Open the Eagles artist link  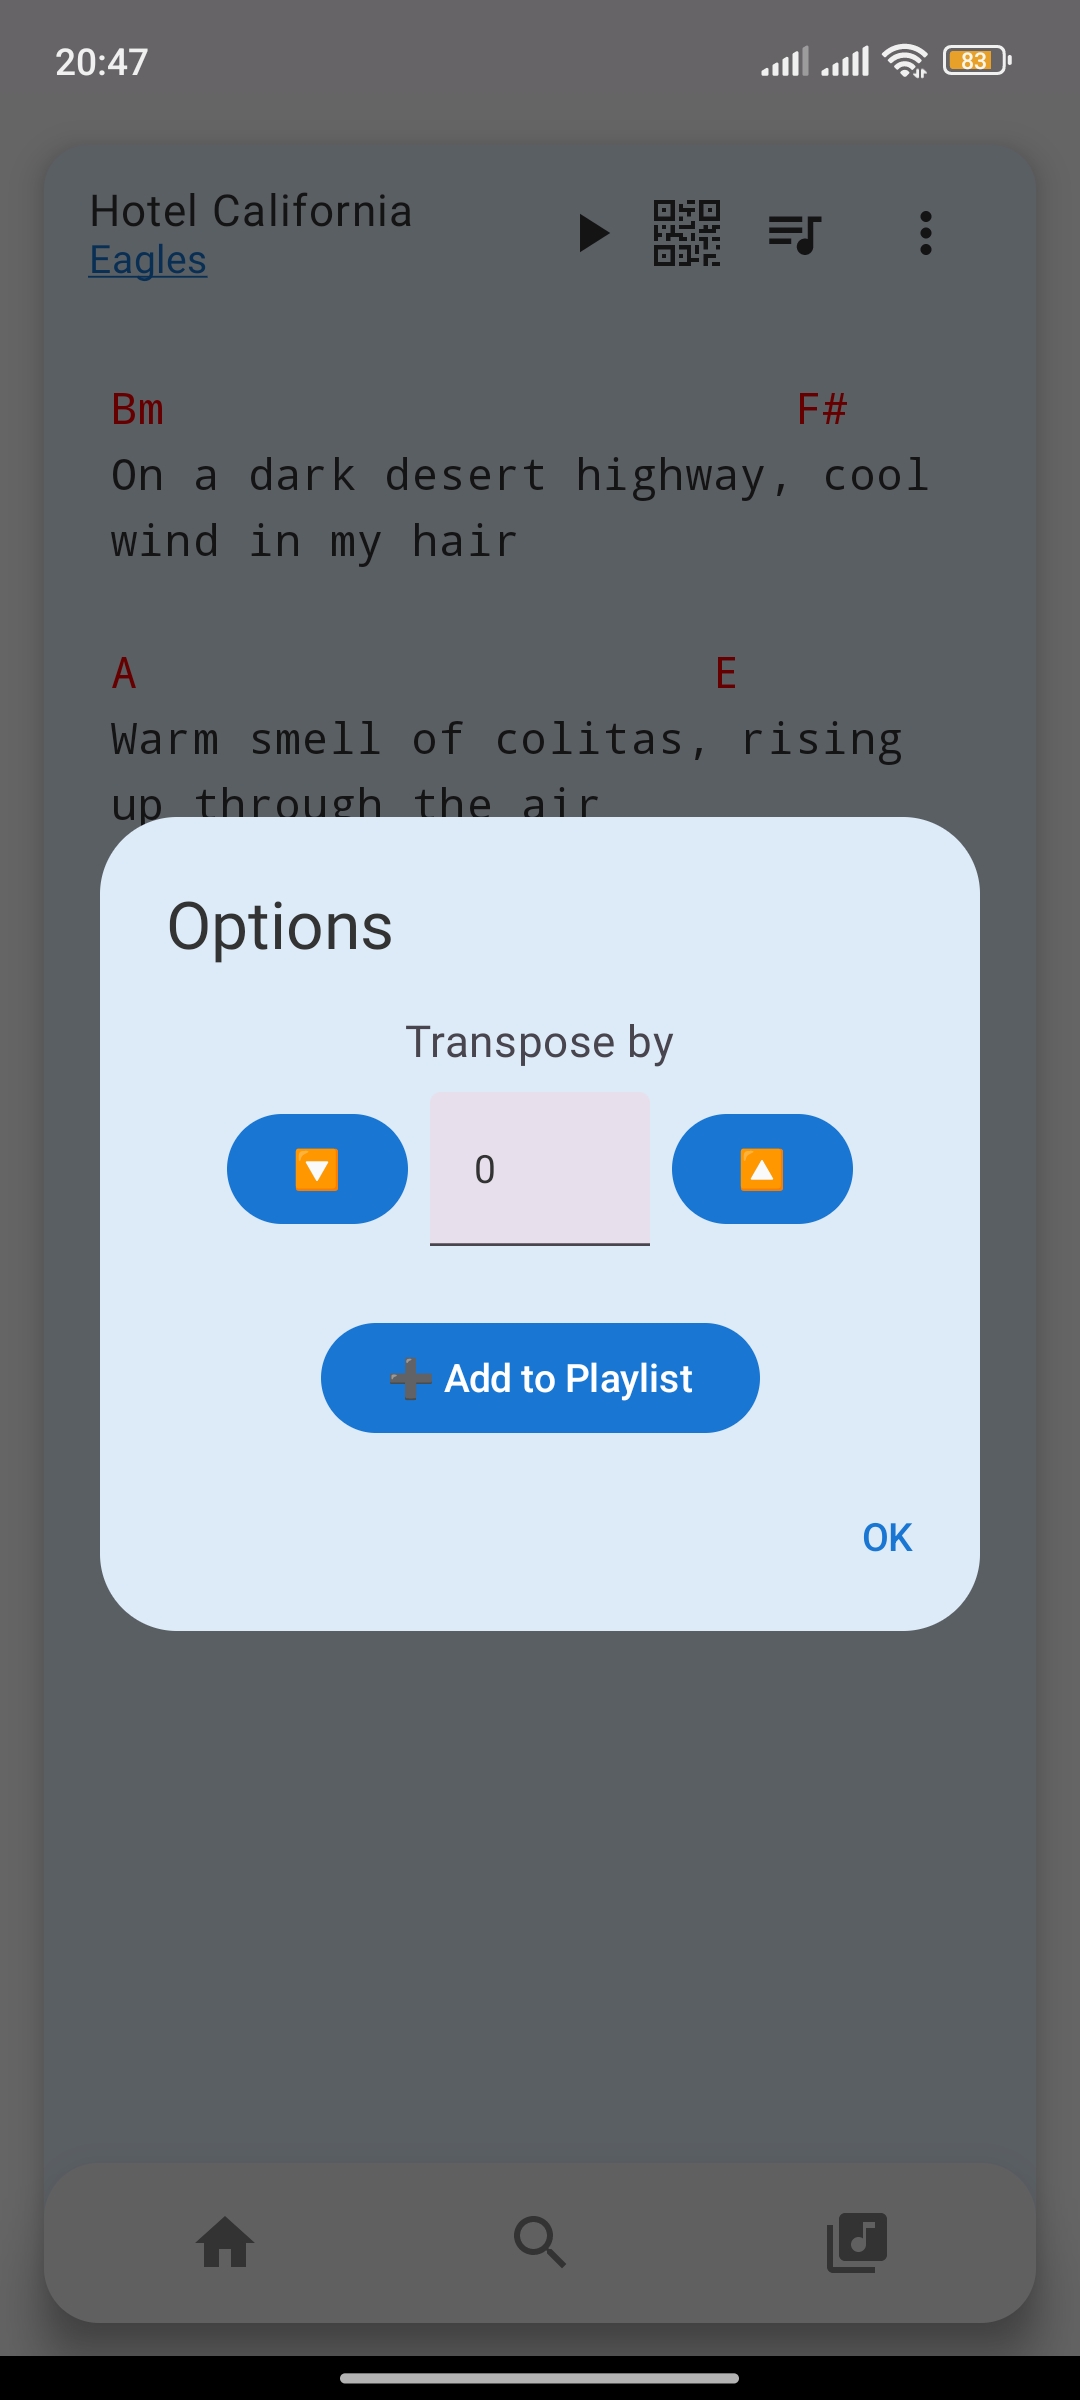148,260
